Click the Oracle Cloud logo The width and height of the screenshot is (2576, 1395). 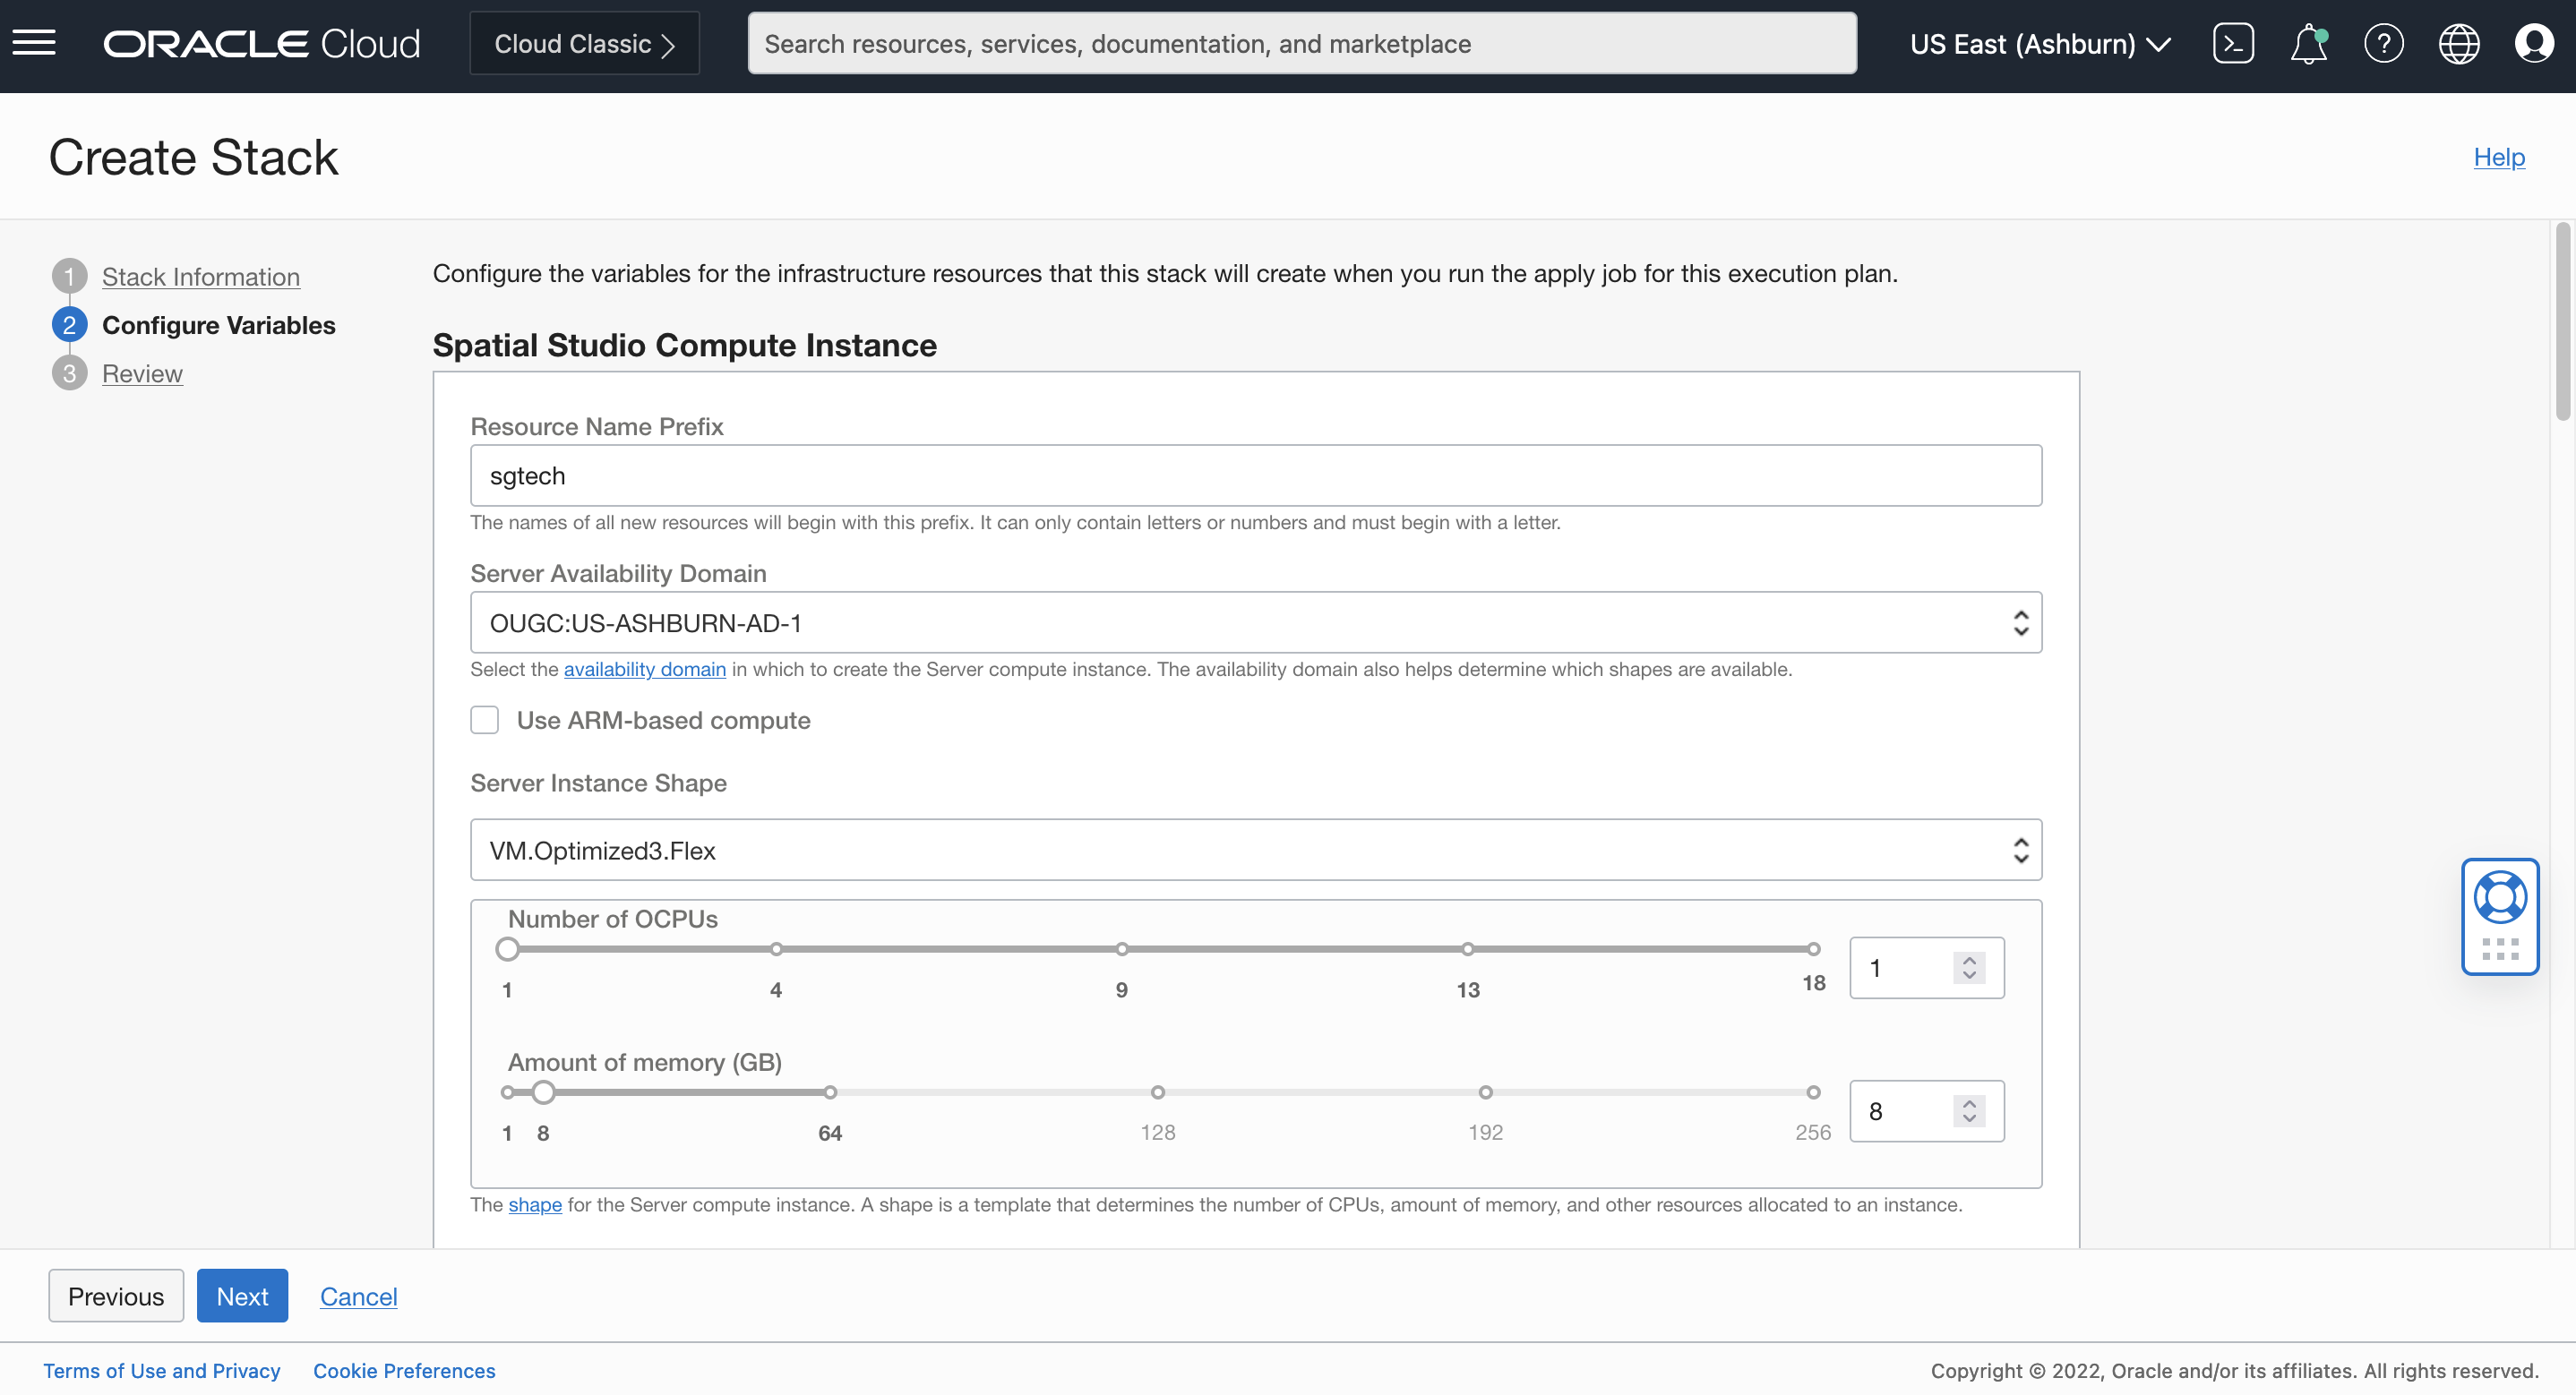pyautogui.click(x=262, y=43)
